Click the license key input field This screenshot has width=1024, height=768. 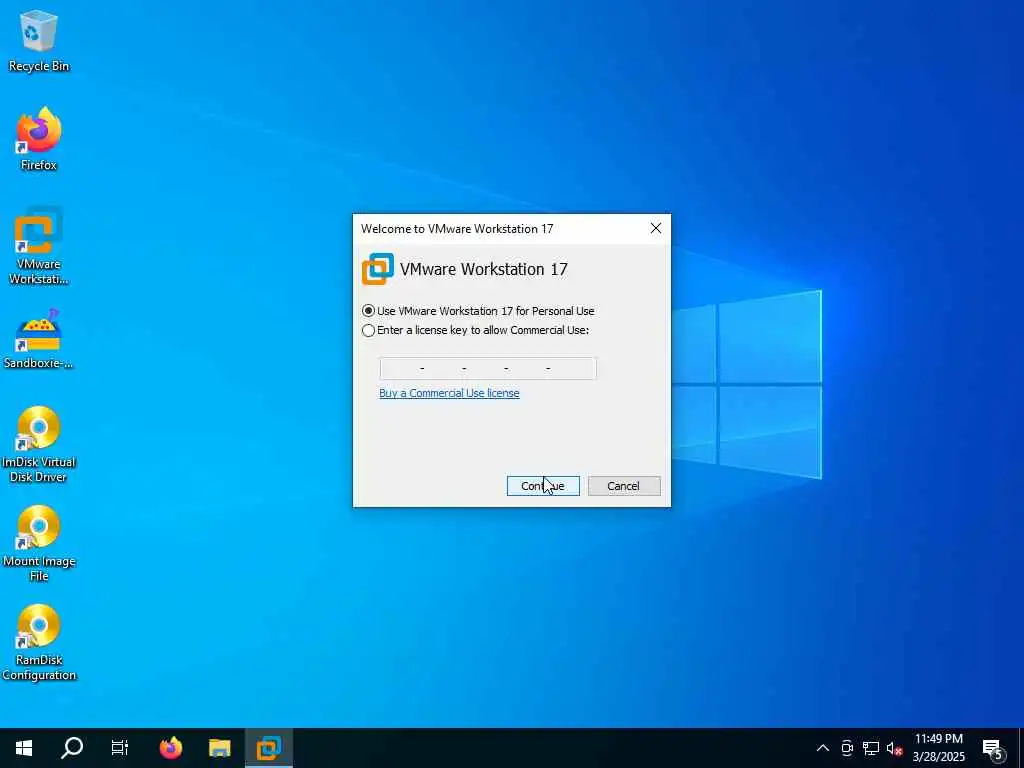(488, 368)
